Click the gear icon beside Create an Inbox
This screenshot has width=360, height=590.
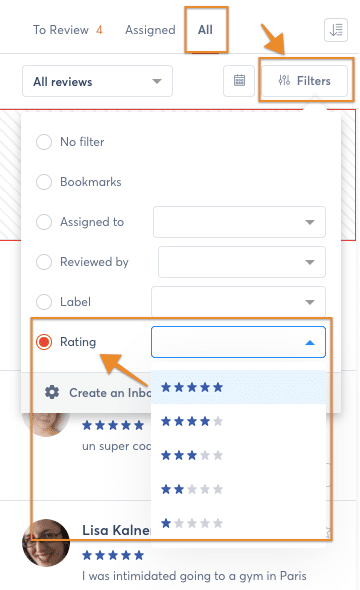[52, 392]
